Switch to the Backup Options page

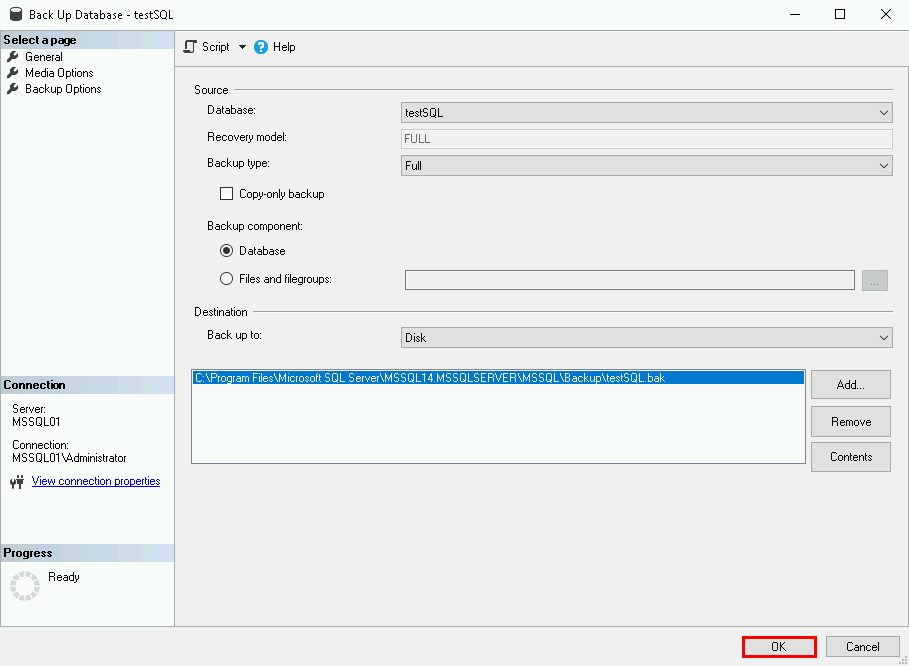63,89
